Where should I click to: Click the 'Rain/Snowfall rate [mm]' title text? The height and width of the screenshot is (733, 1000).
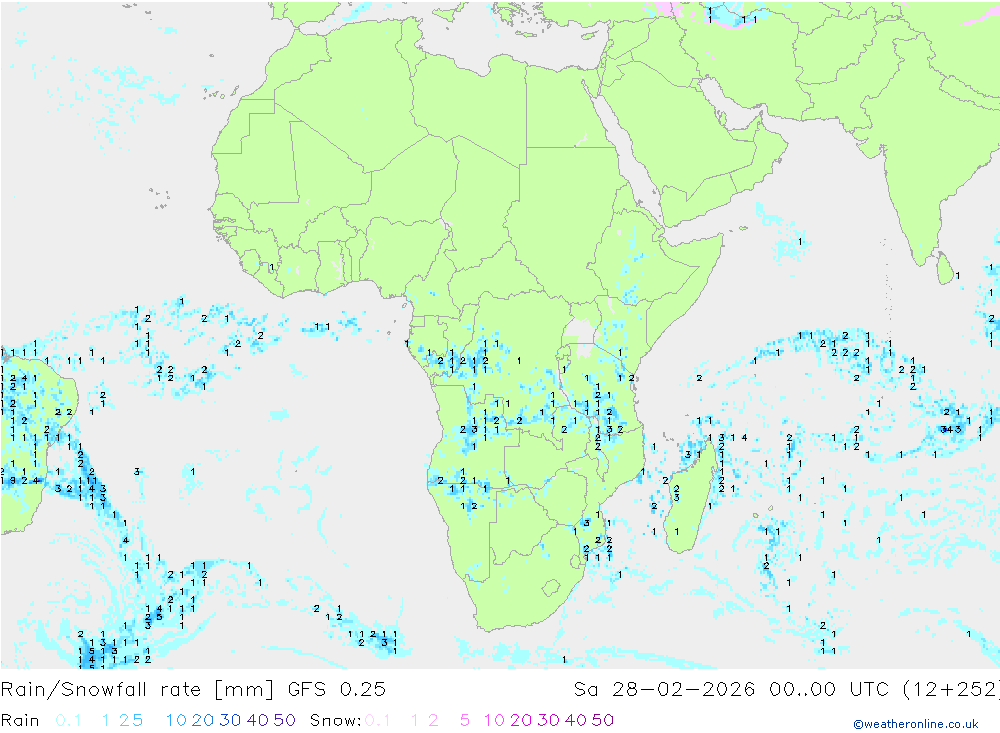click(137, 690)
